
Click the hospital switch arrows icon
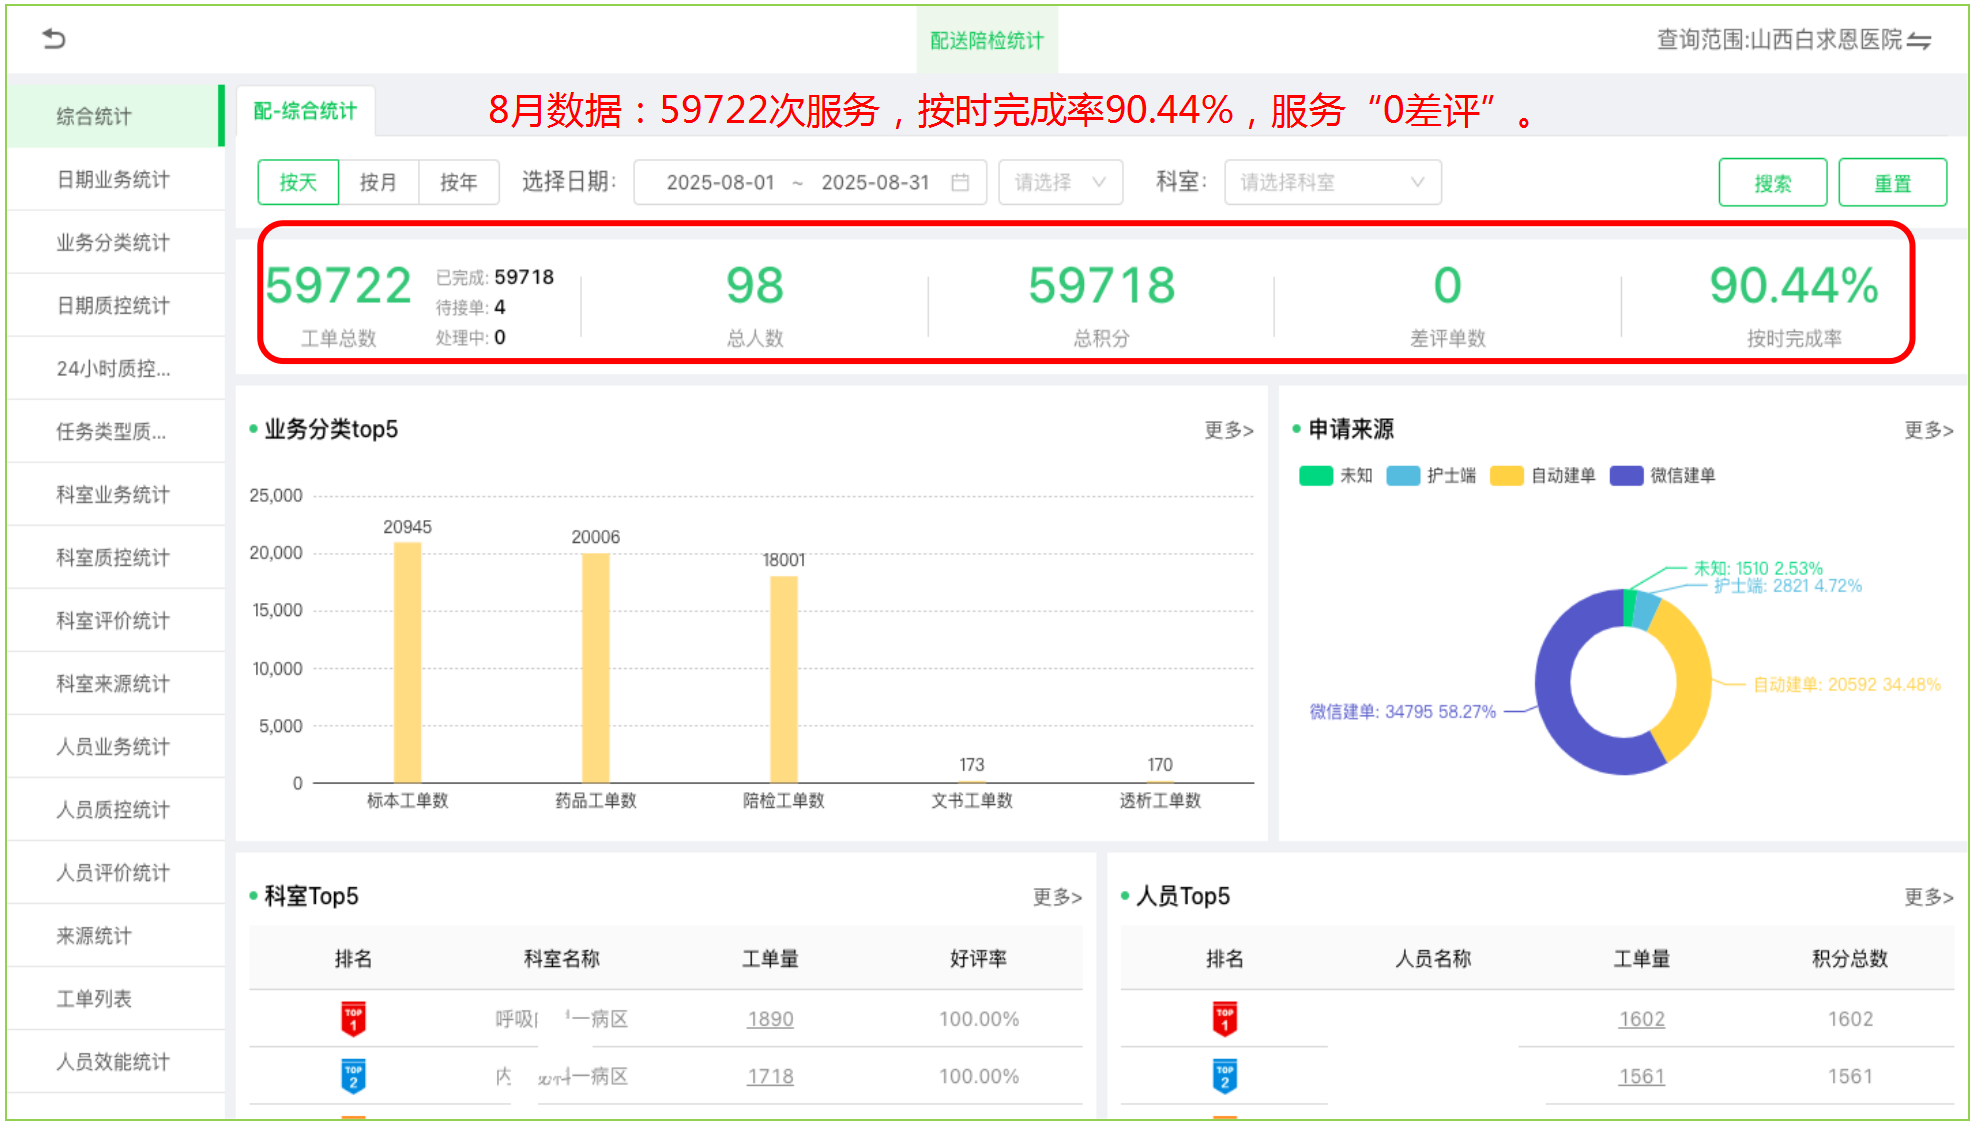(x=1919, y=41)
